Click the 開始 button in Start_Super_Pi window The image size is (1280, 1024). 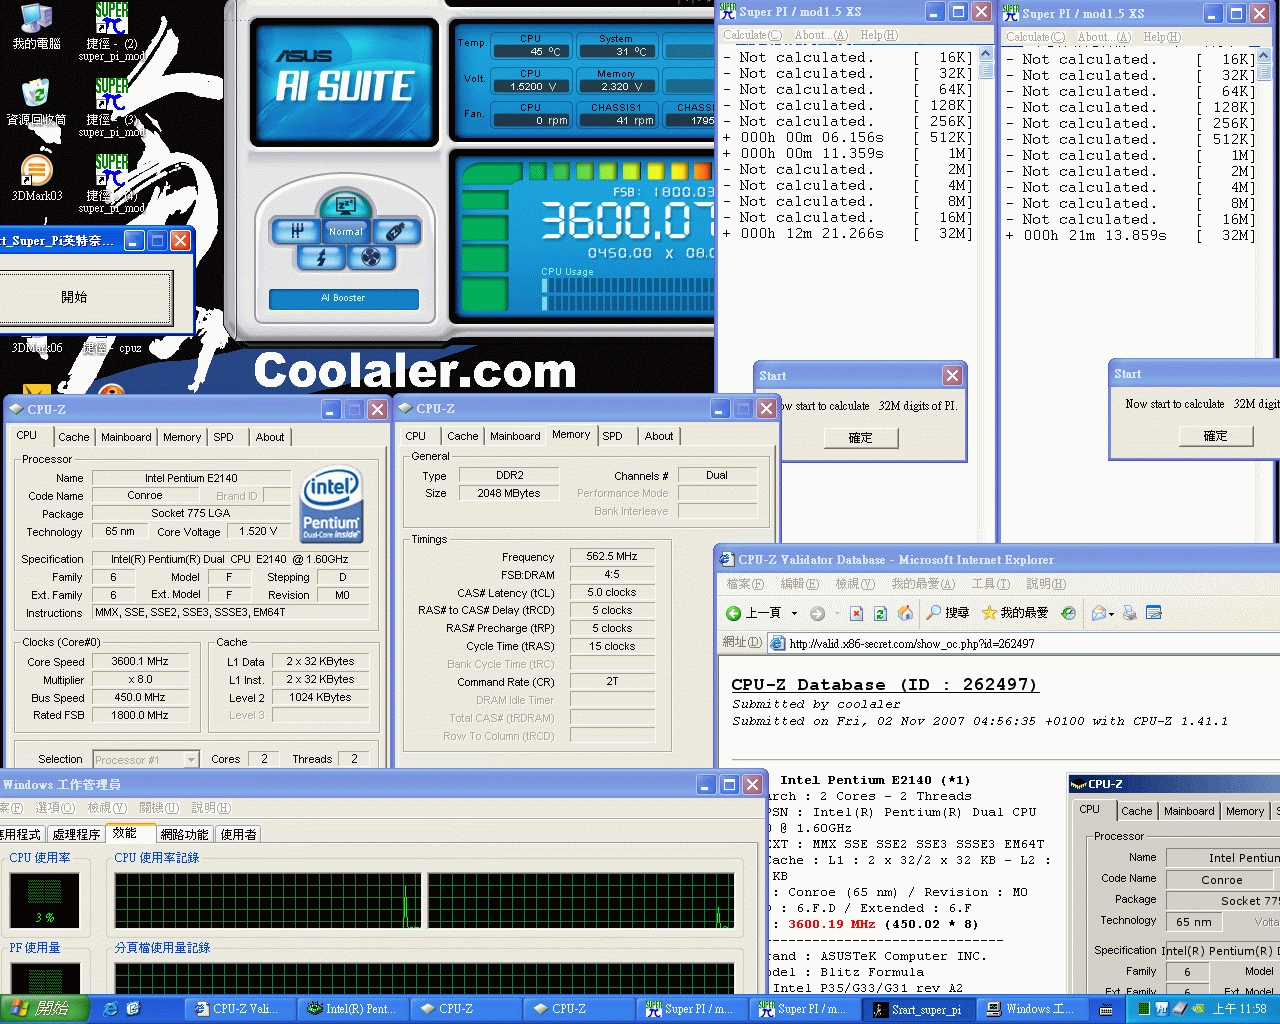[x=74, y=297]
